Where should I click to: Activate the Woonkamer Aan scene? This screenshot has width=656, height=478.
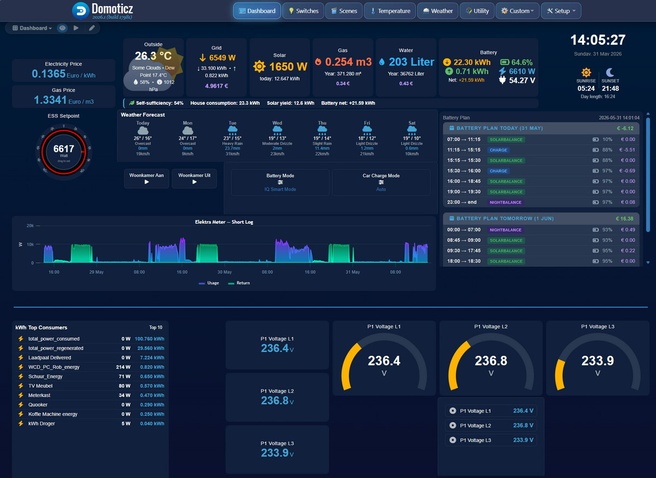point(146,179)
